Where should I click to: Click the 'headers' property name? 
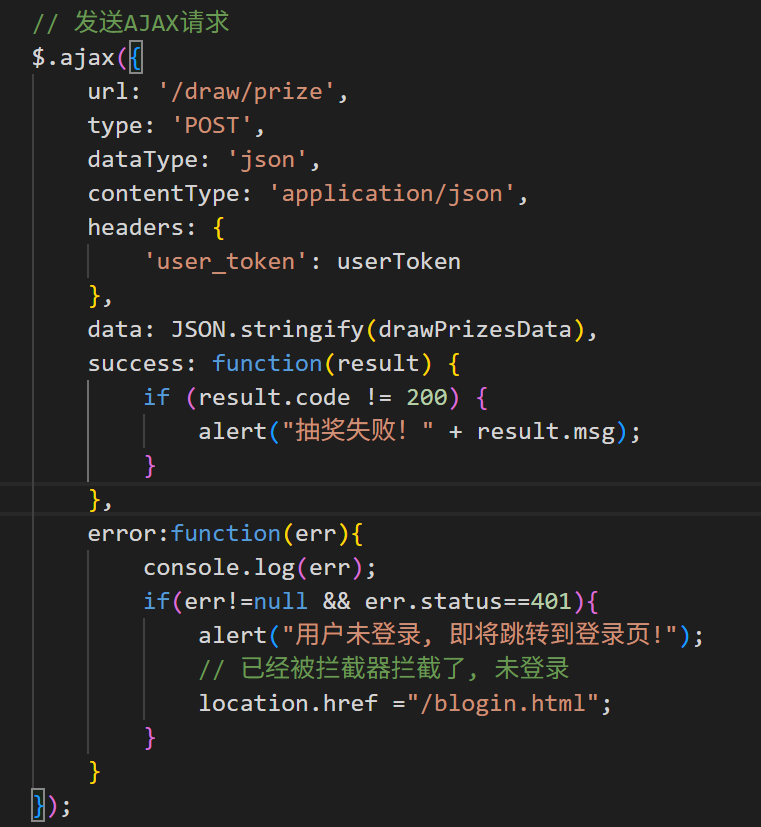point(136,227)
